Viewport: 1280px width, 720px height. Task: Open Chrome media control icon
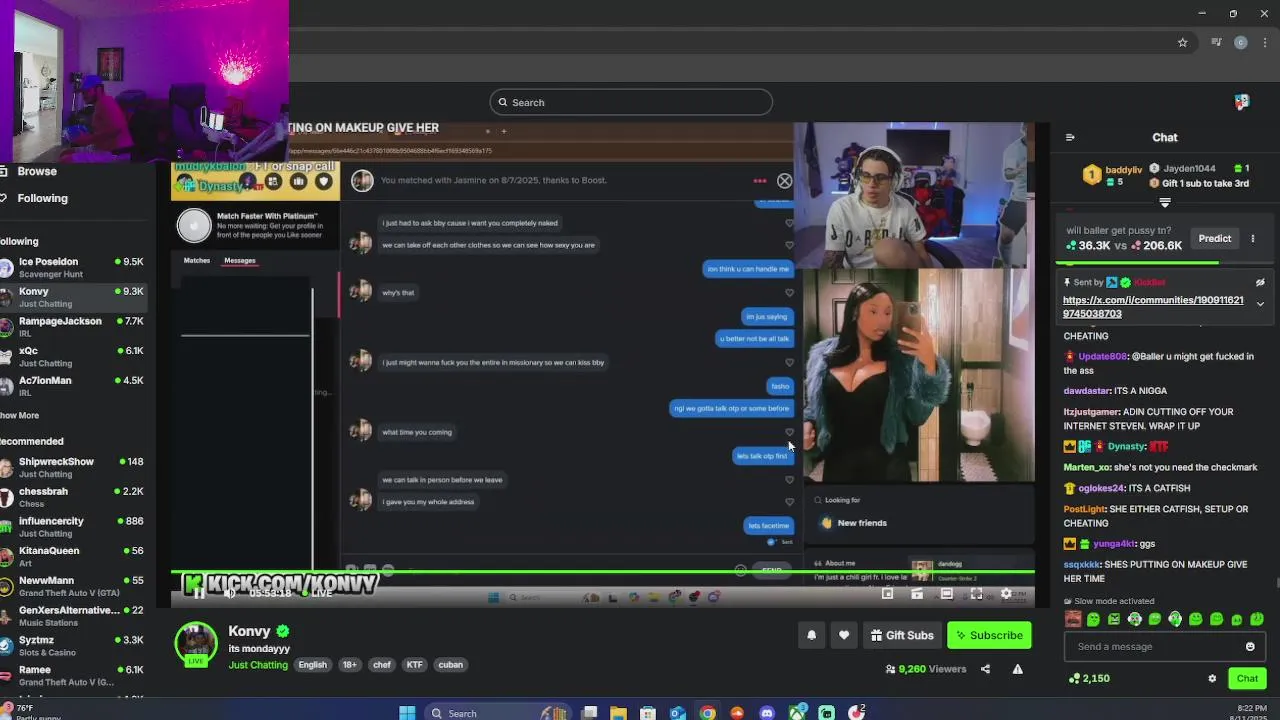click(1216, 42)
